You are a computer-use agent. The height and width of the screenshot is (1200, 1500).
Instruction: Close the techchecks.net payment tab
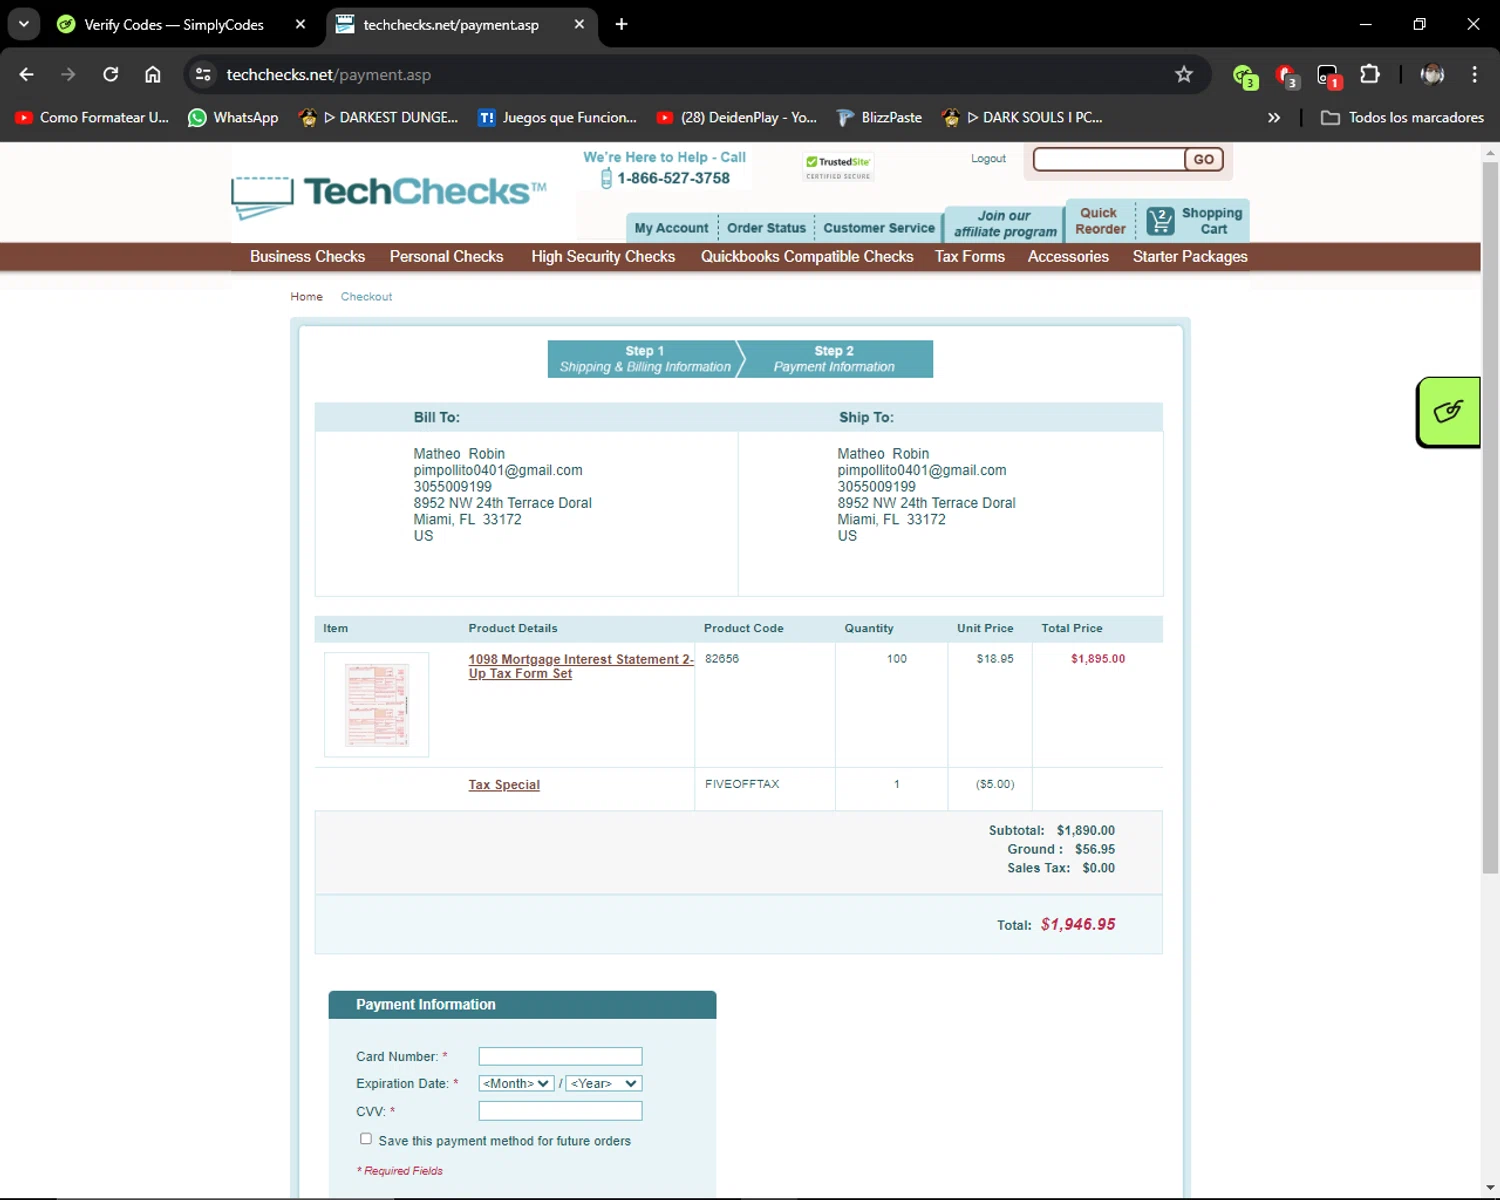(579, 24)
